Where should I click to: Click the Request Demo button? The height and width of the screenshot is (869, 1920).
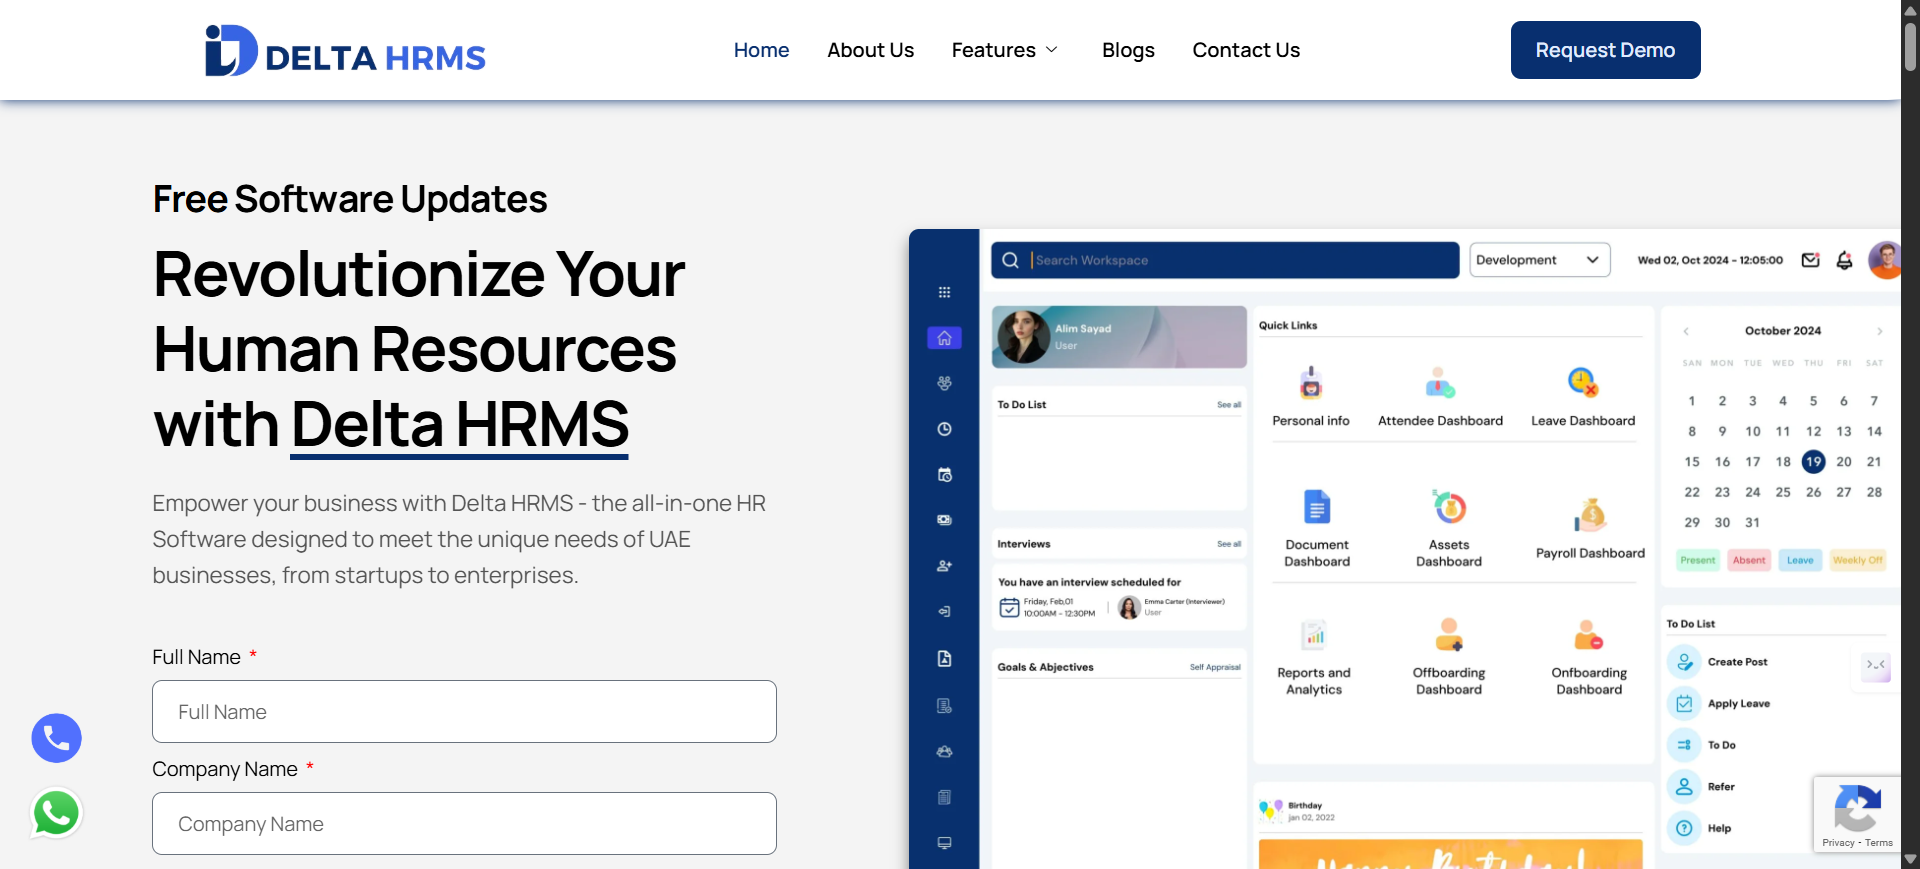point(1605,50)
